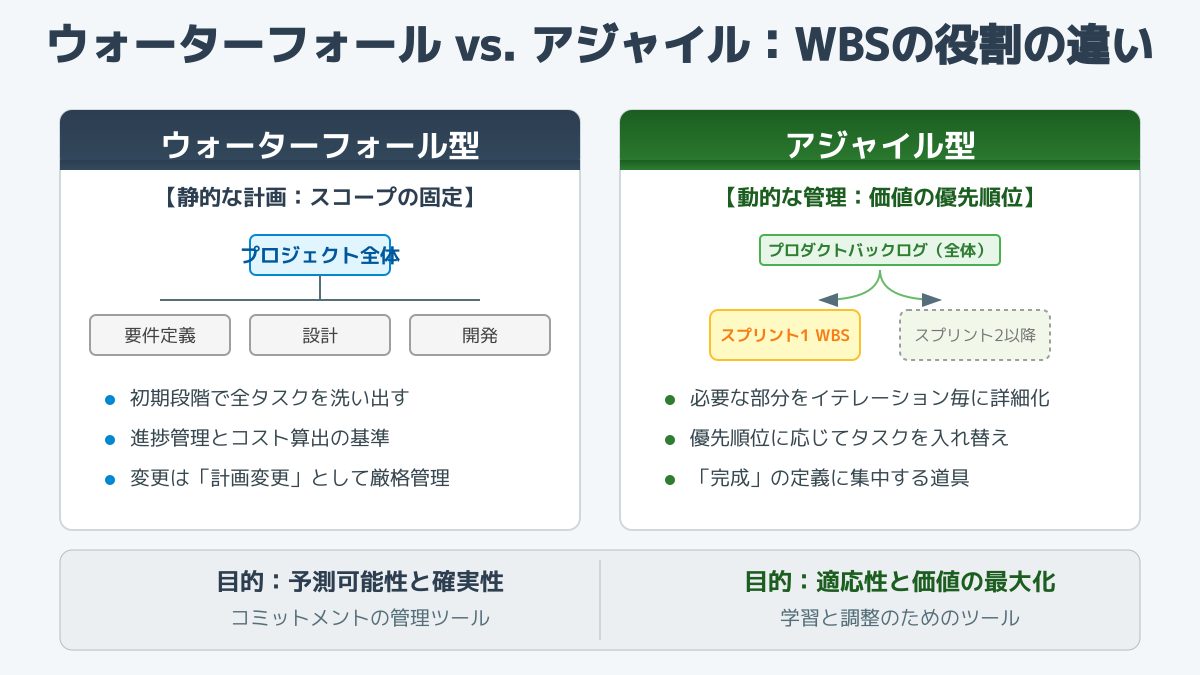Click the main title about WBSの役割の違い
This screenshot has width=1200, height=675.
tap(600, 47)
